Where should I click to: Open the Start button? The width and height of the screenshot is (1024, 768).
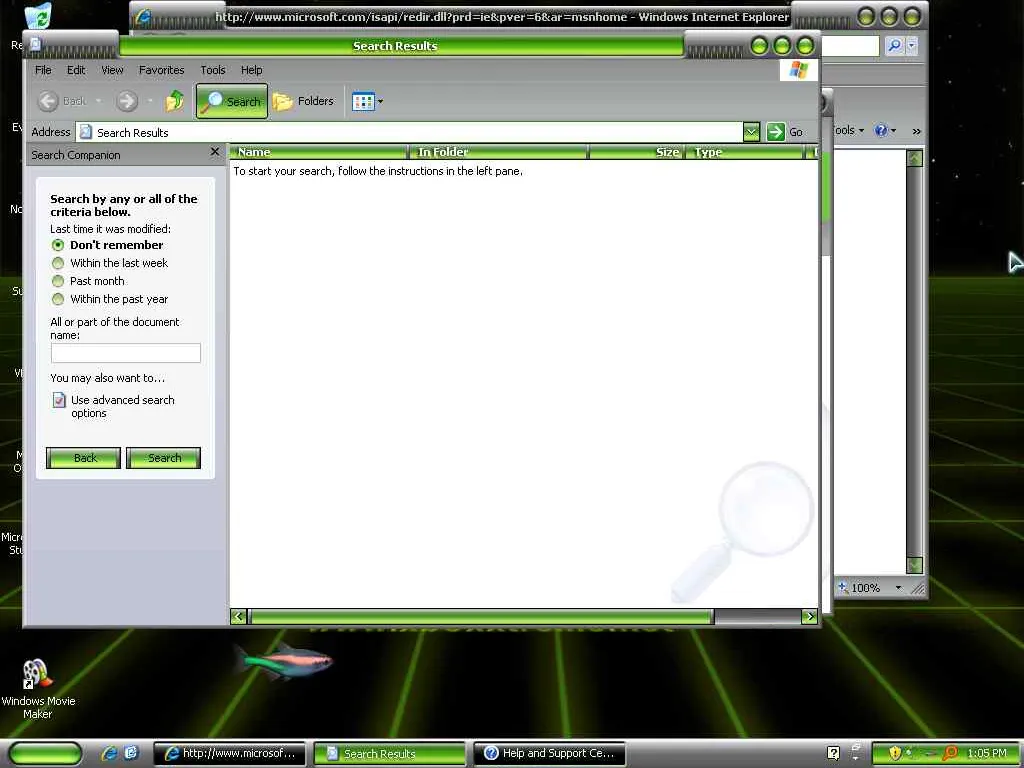click(45, 753)
